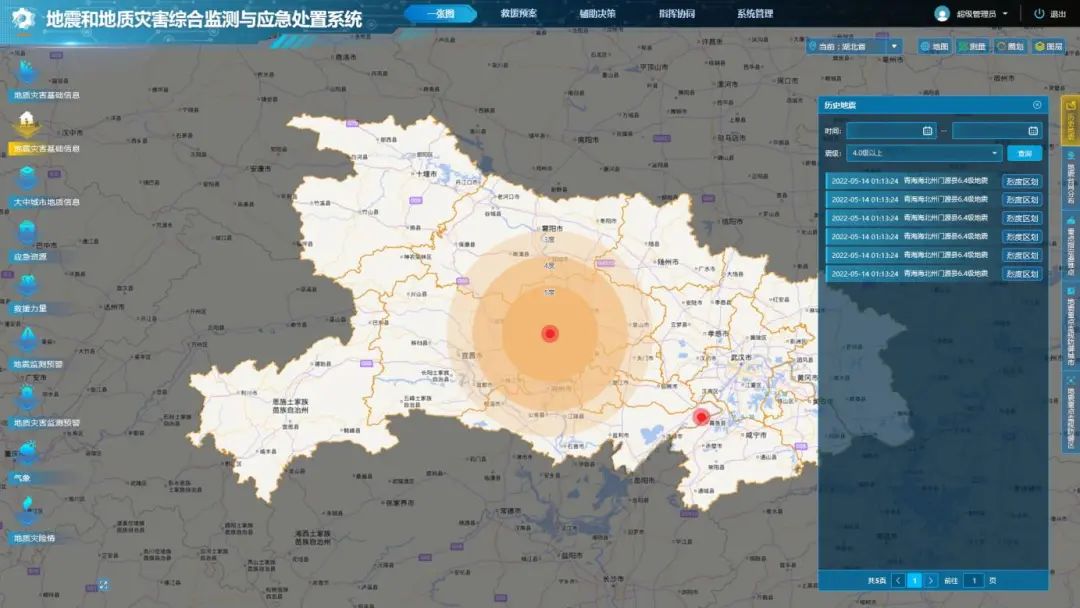
Task: Click the 退出 logout button
Action: point(1050,14)
